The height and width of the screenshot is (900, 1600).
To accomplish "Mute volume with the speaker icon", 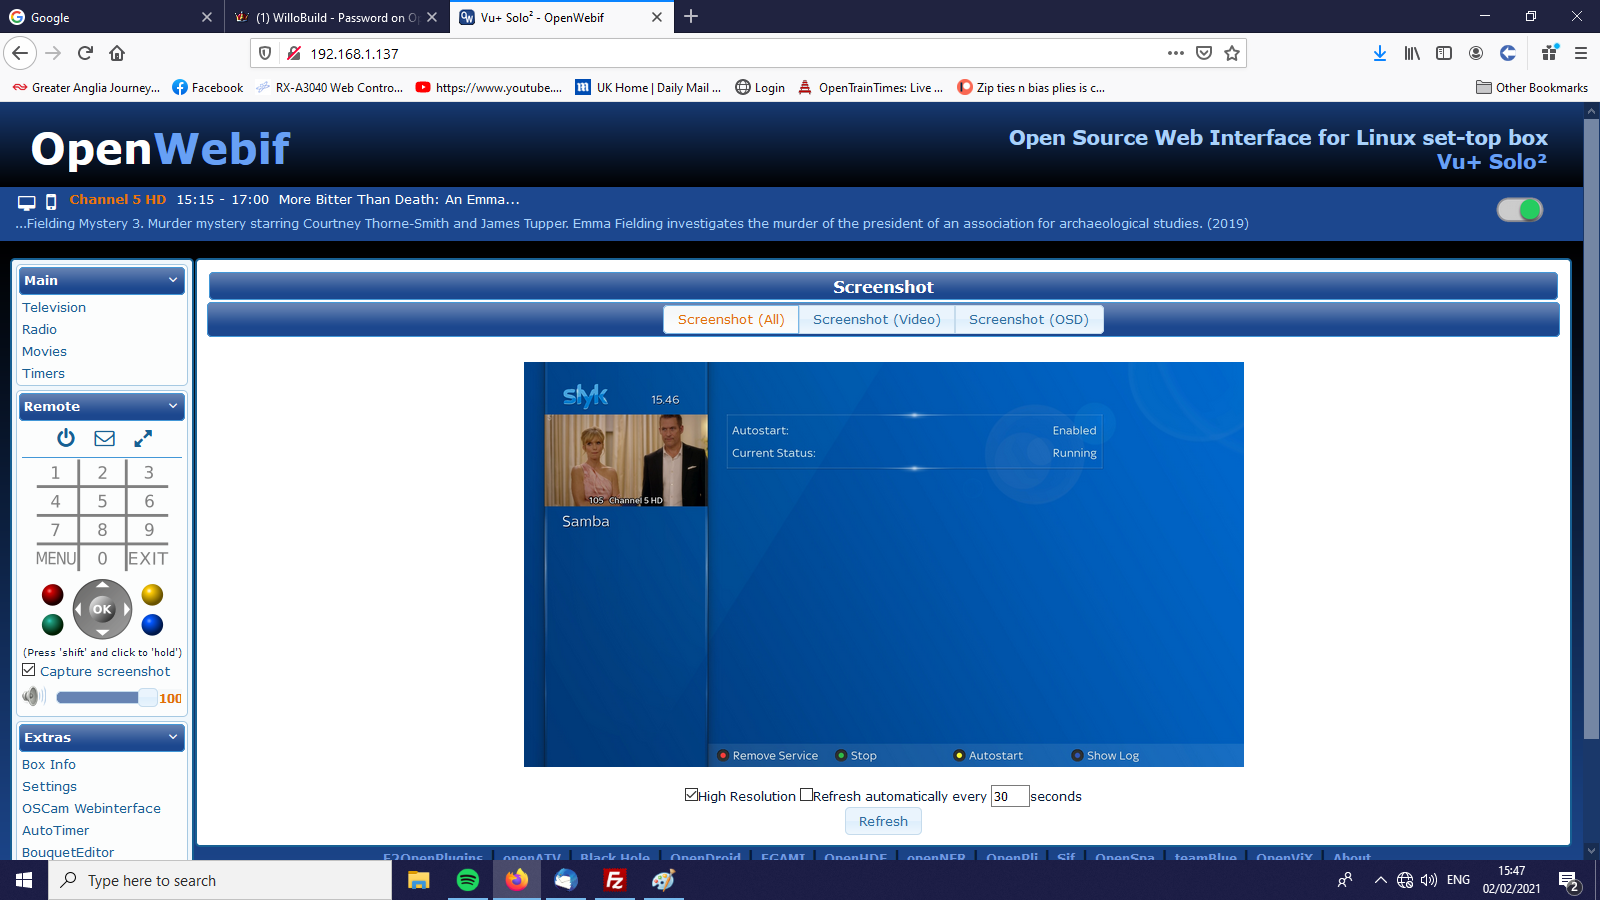I will point(34,697).
